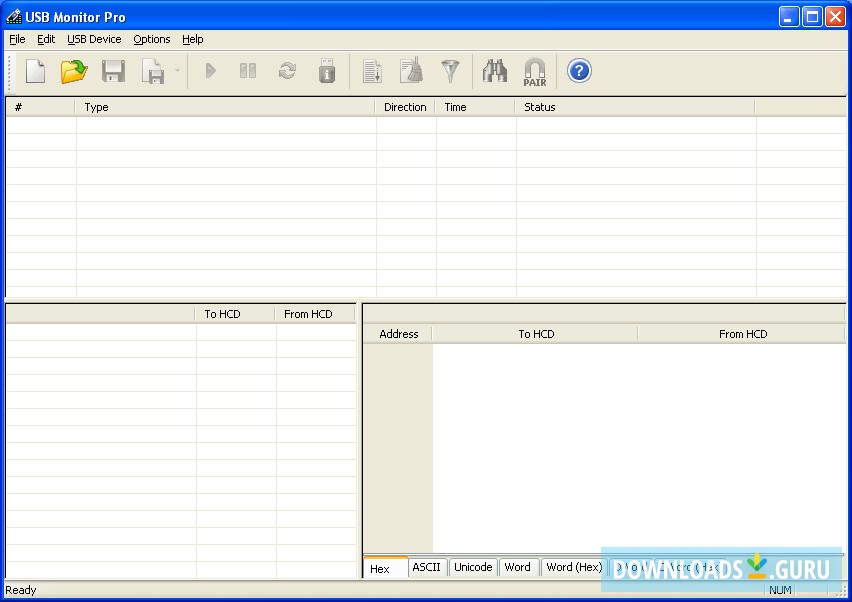Open the File menu
This screenshot has height=602, width=852.
tap(17, 39)
